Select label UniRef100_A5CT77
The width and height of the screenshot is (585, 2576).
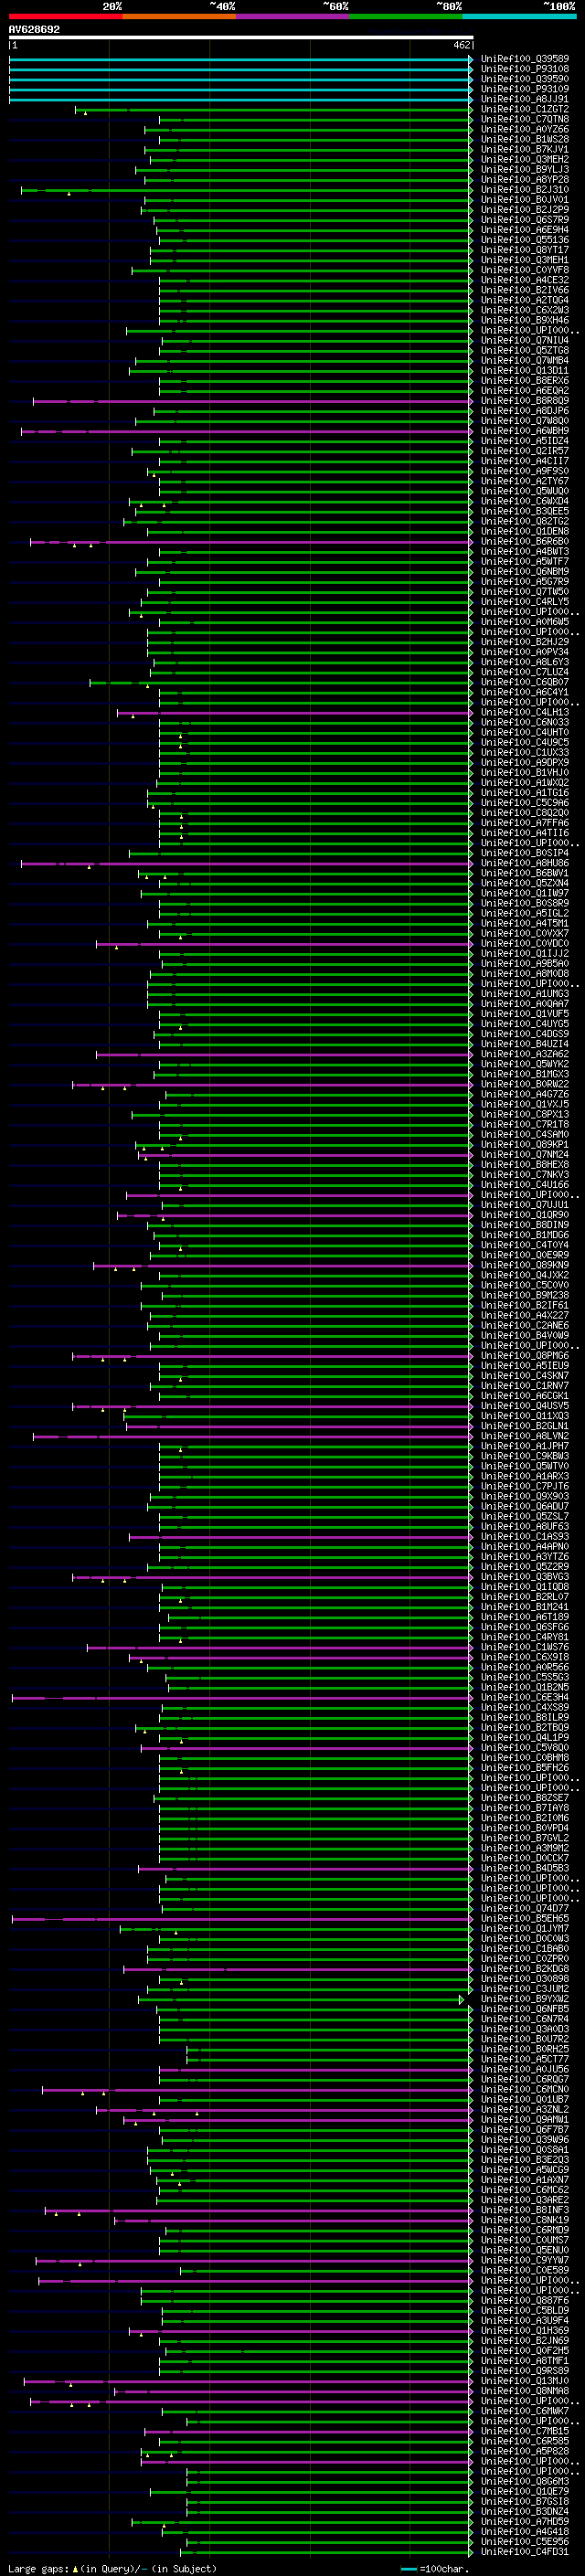pos(525,2059)
